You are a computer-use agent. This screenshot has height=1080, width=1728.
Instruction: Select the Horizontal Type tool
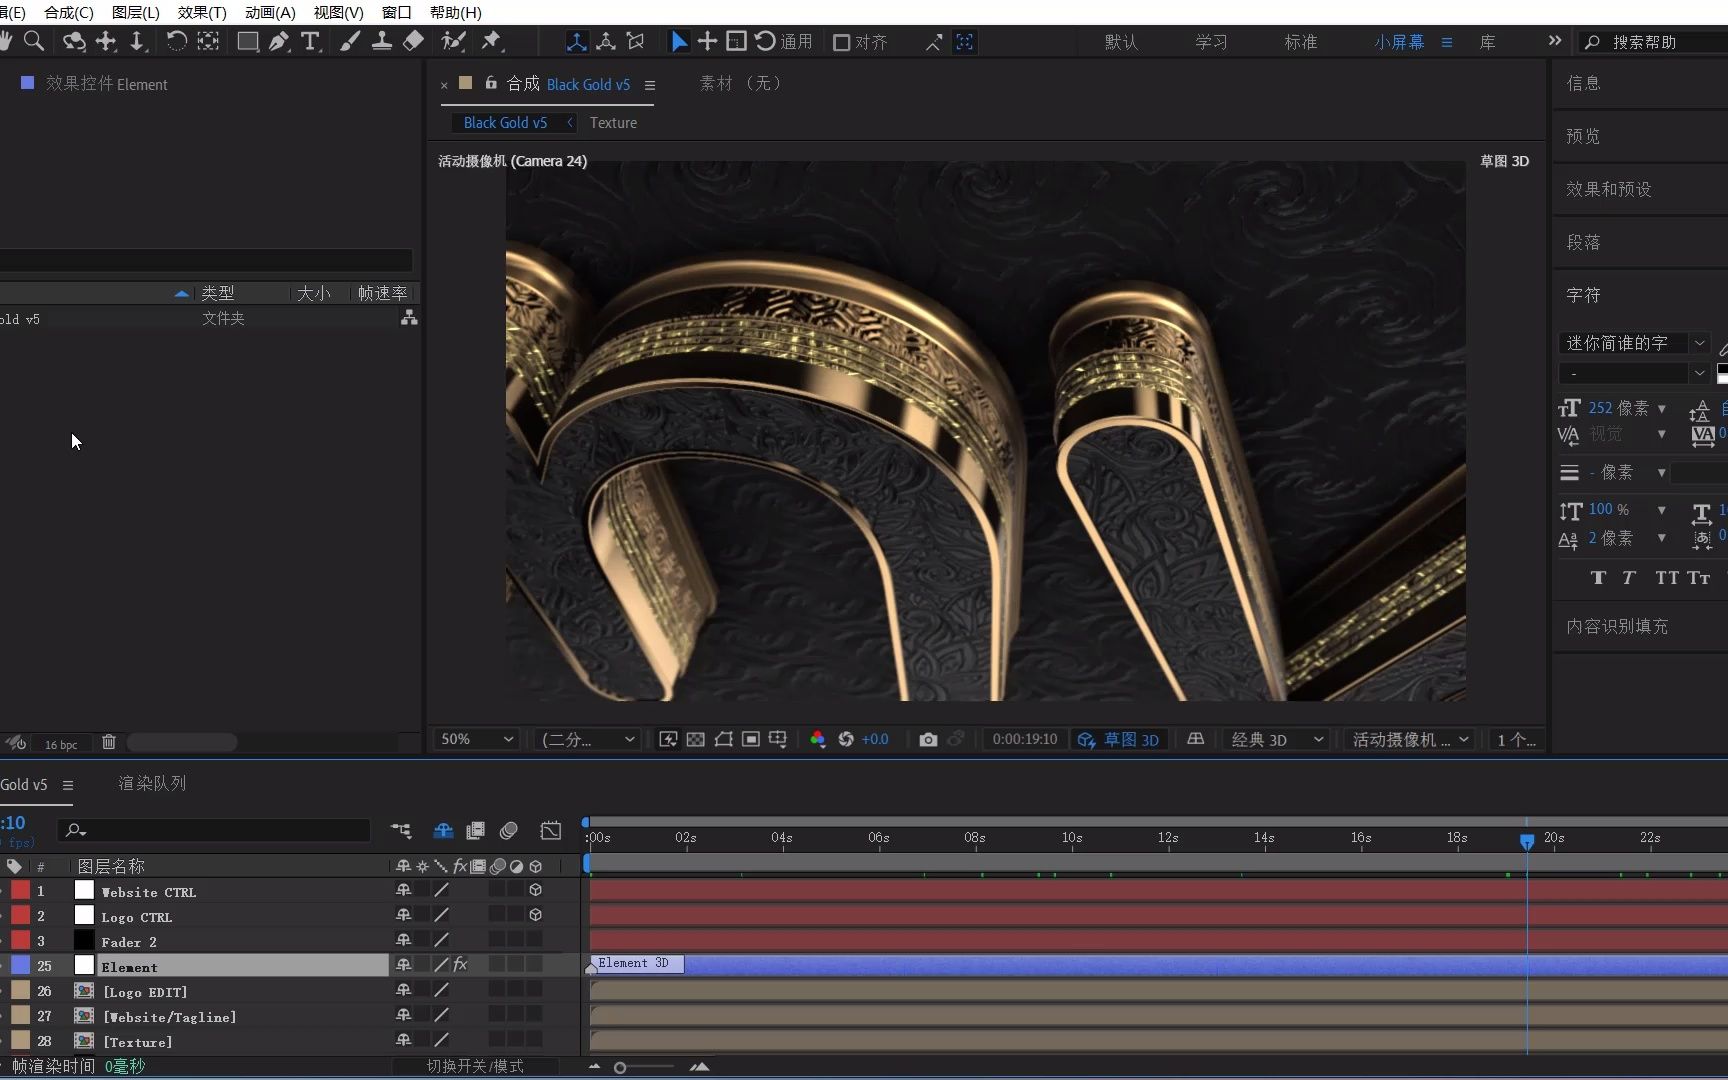pos(311,41)
